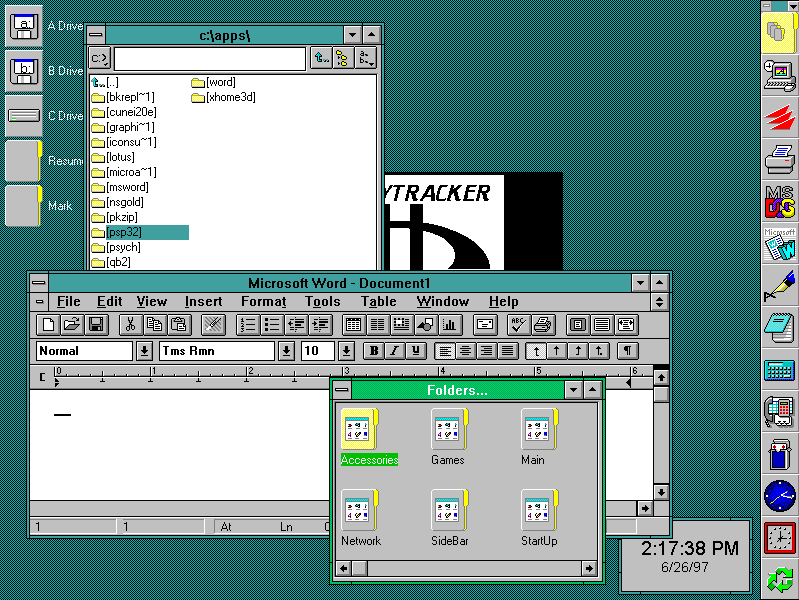Insert a chart with the graph icon
799x600 pixels.
point(450,324)
